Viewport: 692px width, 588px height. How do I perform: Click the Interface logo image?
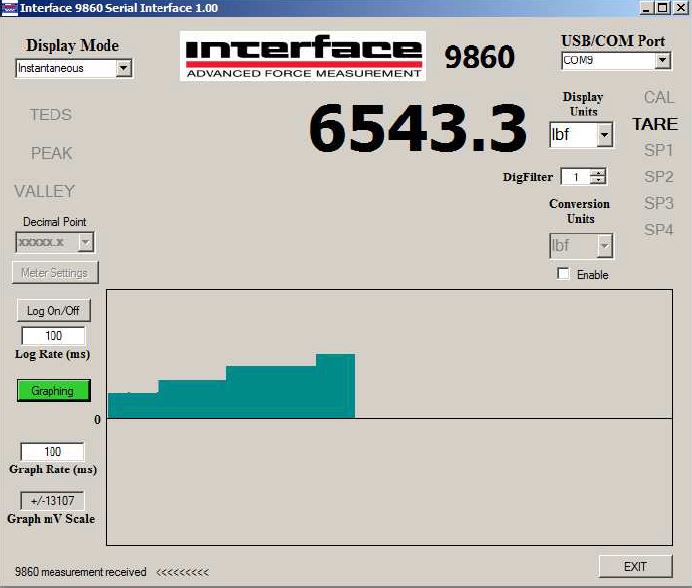tap(303, 56)
